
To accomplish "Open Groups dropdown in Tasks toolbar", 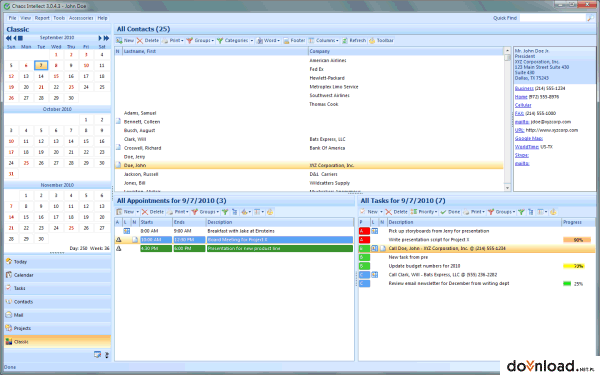I will (502, 212).
